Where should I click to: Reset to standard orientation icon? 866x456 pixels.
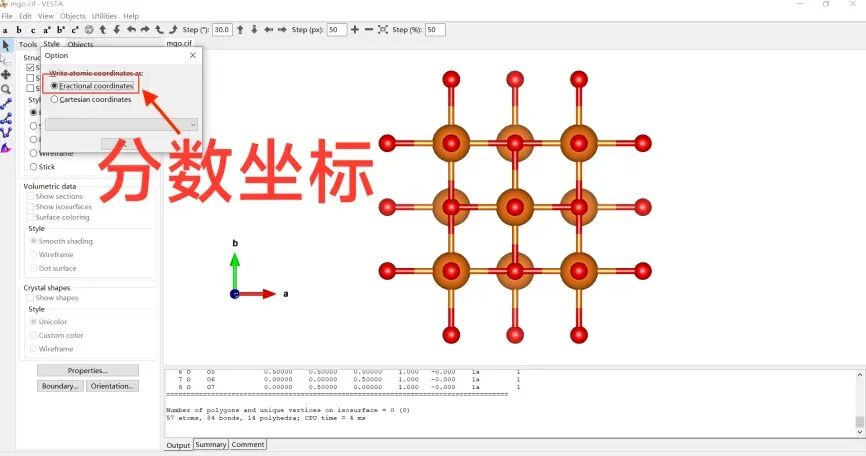pyautogui.click(x=89, y=30)
